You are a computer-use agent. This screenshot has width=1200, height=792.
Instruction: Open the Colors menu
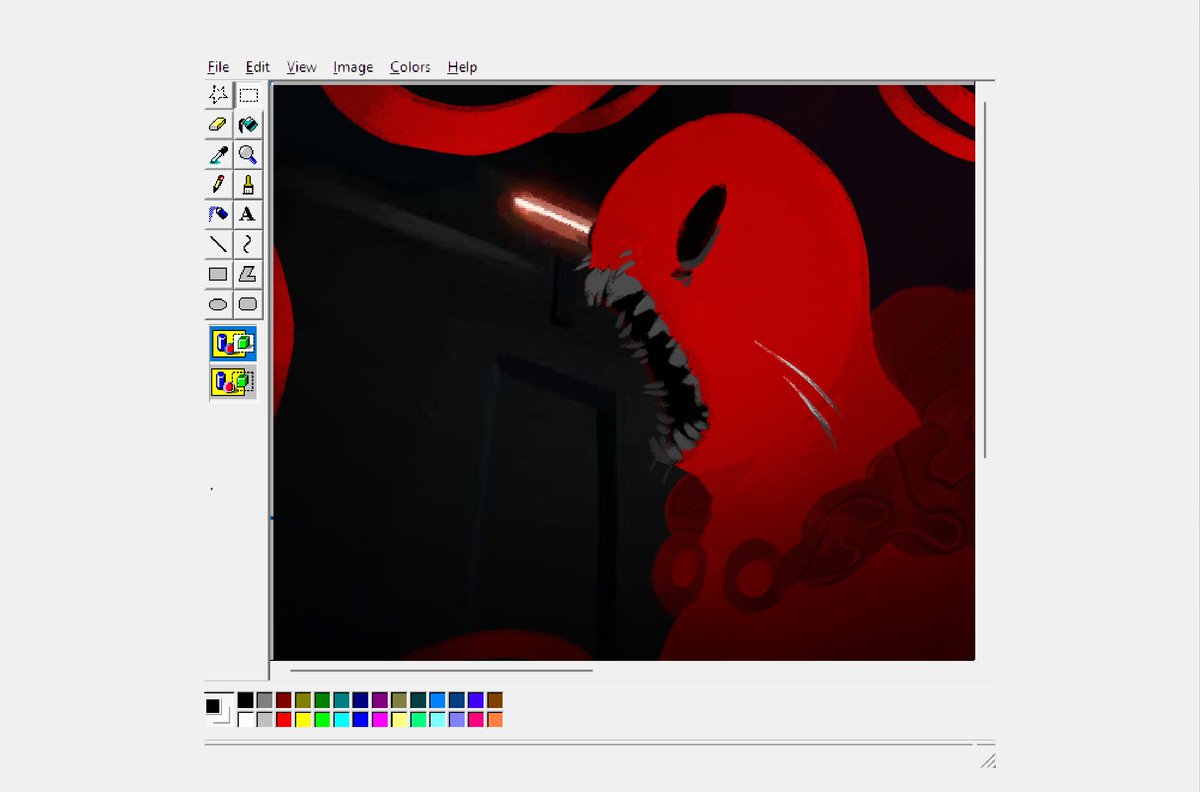point(410,67)
